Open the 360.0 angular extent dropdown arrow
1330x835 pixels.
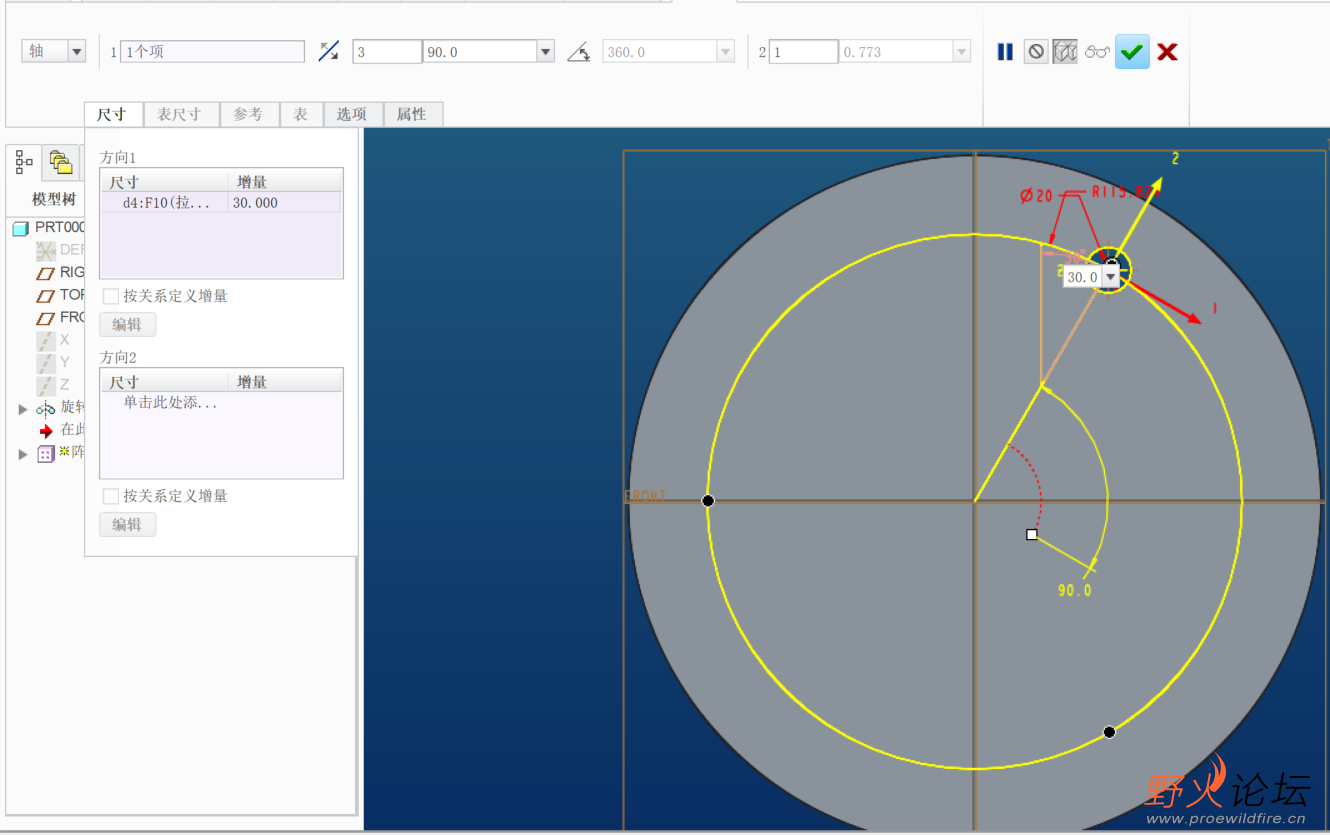(x=725, y=52)
